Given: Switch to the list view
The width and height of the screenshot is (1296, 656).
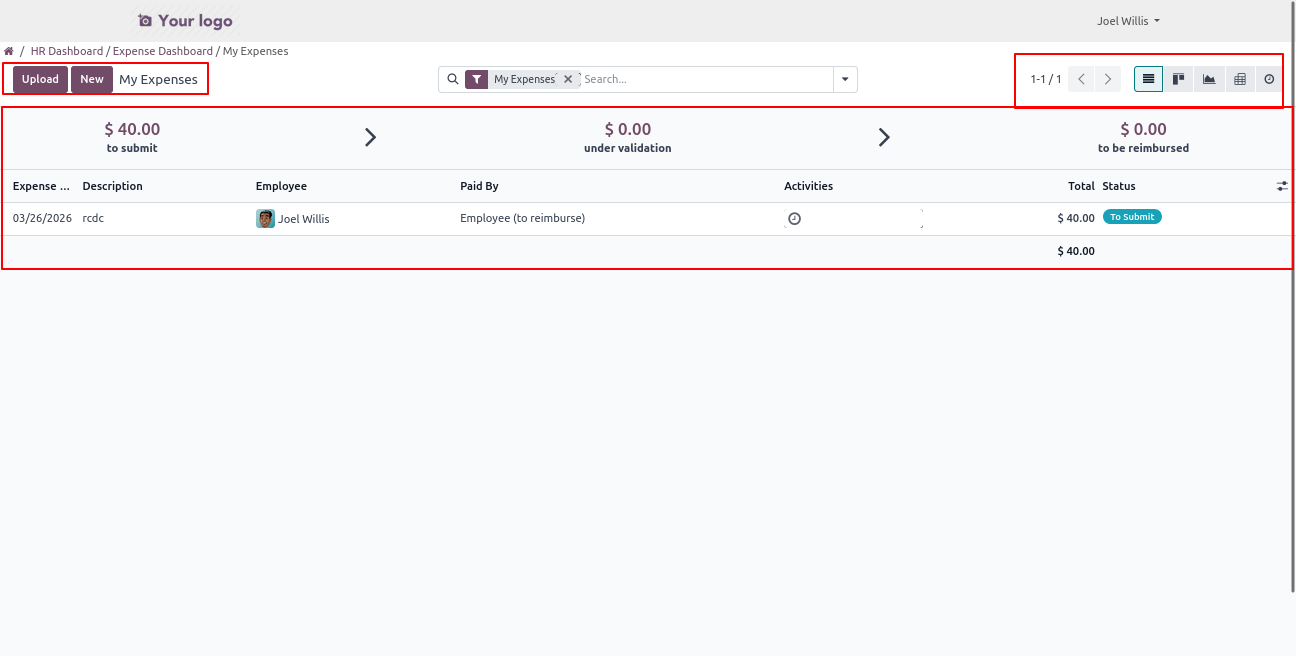Looking at the screenshot, I should pos(1148,79).
